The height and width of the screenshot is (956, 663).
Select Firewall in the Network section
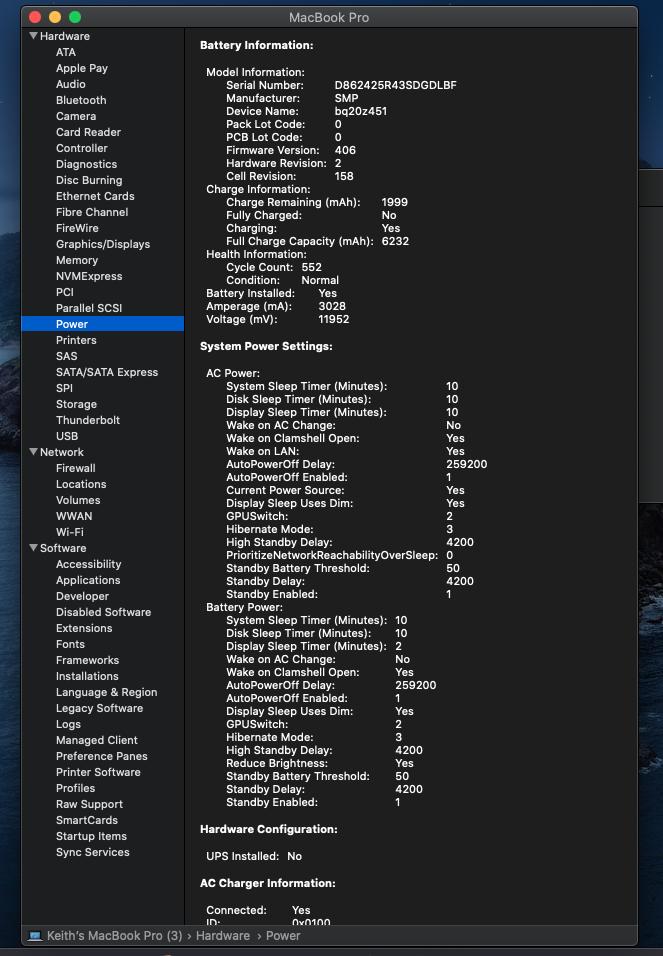coord(76,468)
